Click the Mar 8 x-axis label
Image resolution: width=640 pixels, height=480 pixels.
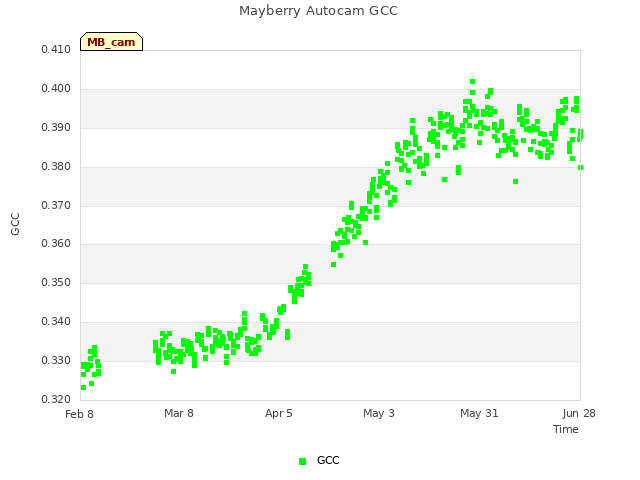tap(179, 413)
